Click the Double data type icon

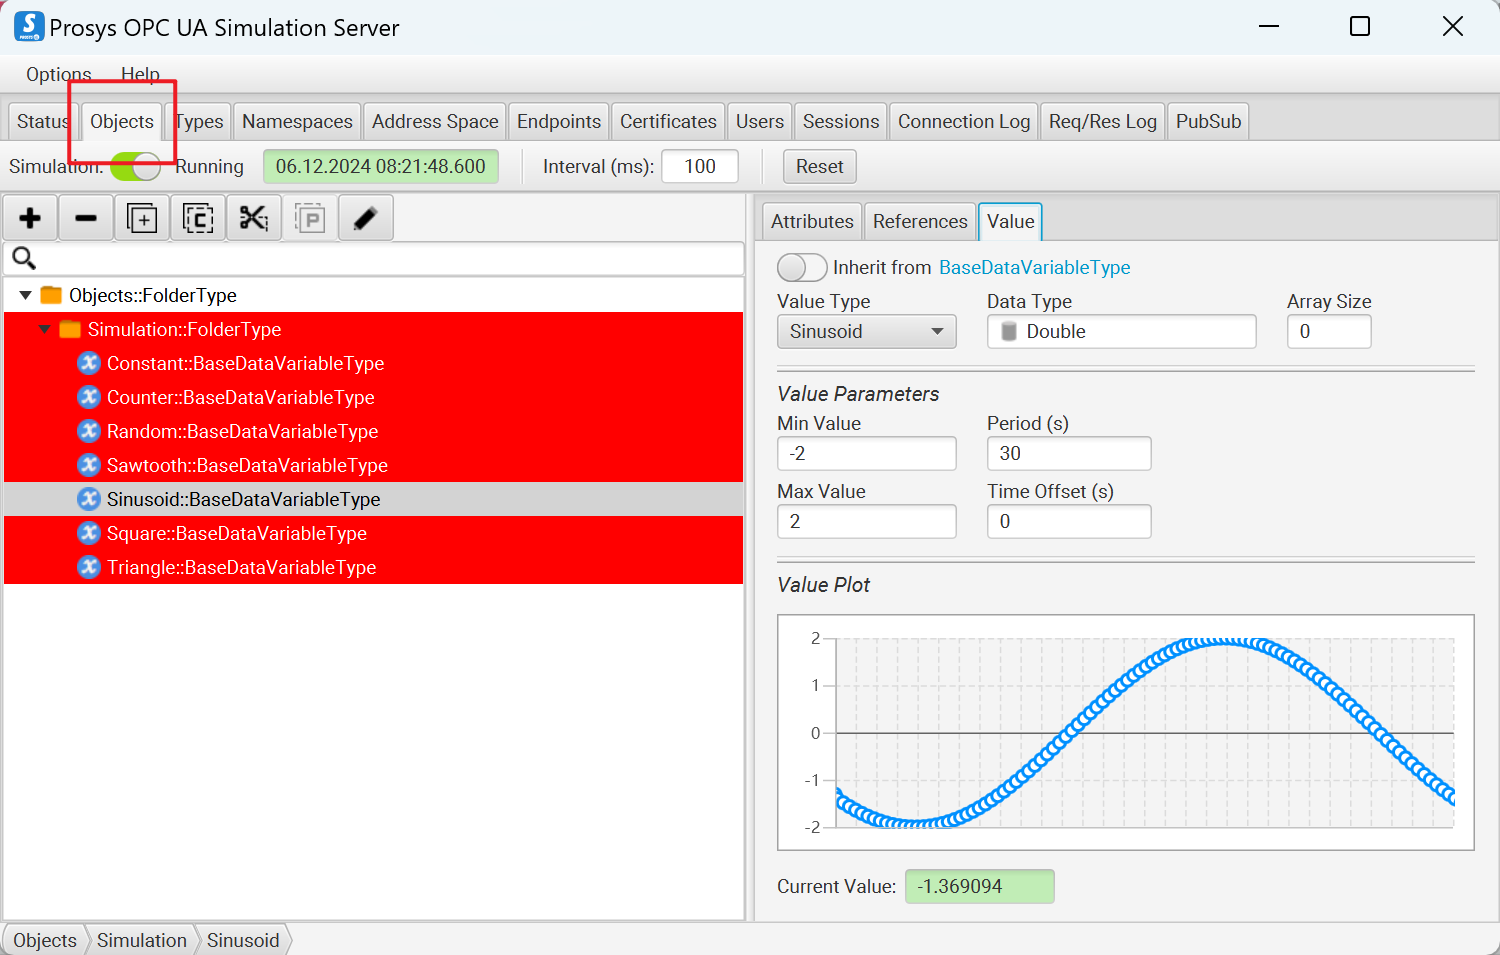[x=1009, y=331]
